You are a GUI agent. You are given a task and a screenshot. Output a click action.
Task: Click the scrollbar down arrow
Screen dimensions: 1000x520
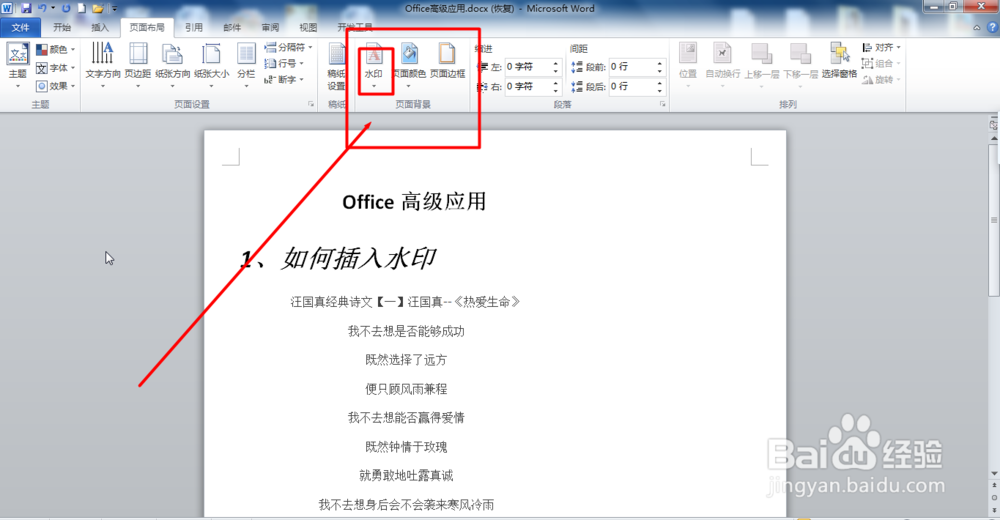coord(994,473)
